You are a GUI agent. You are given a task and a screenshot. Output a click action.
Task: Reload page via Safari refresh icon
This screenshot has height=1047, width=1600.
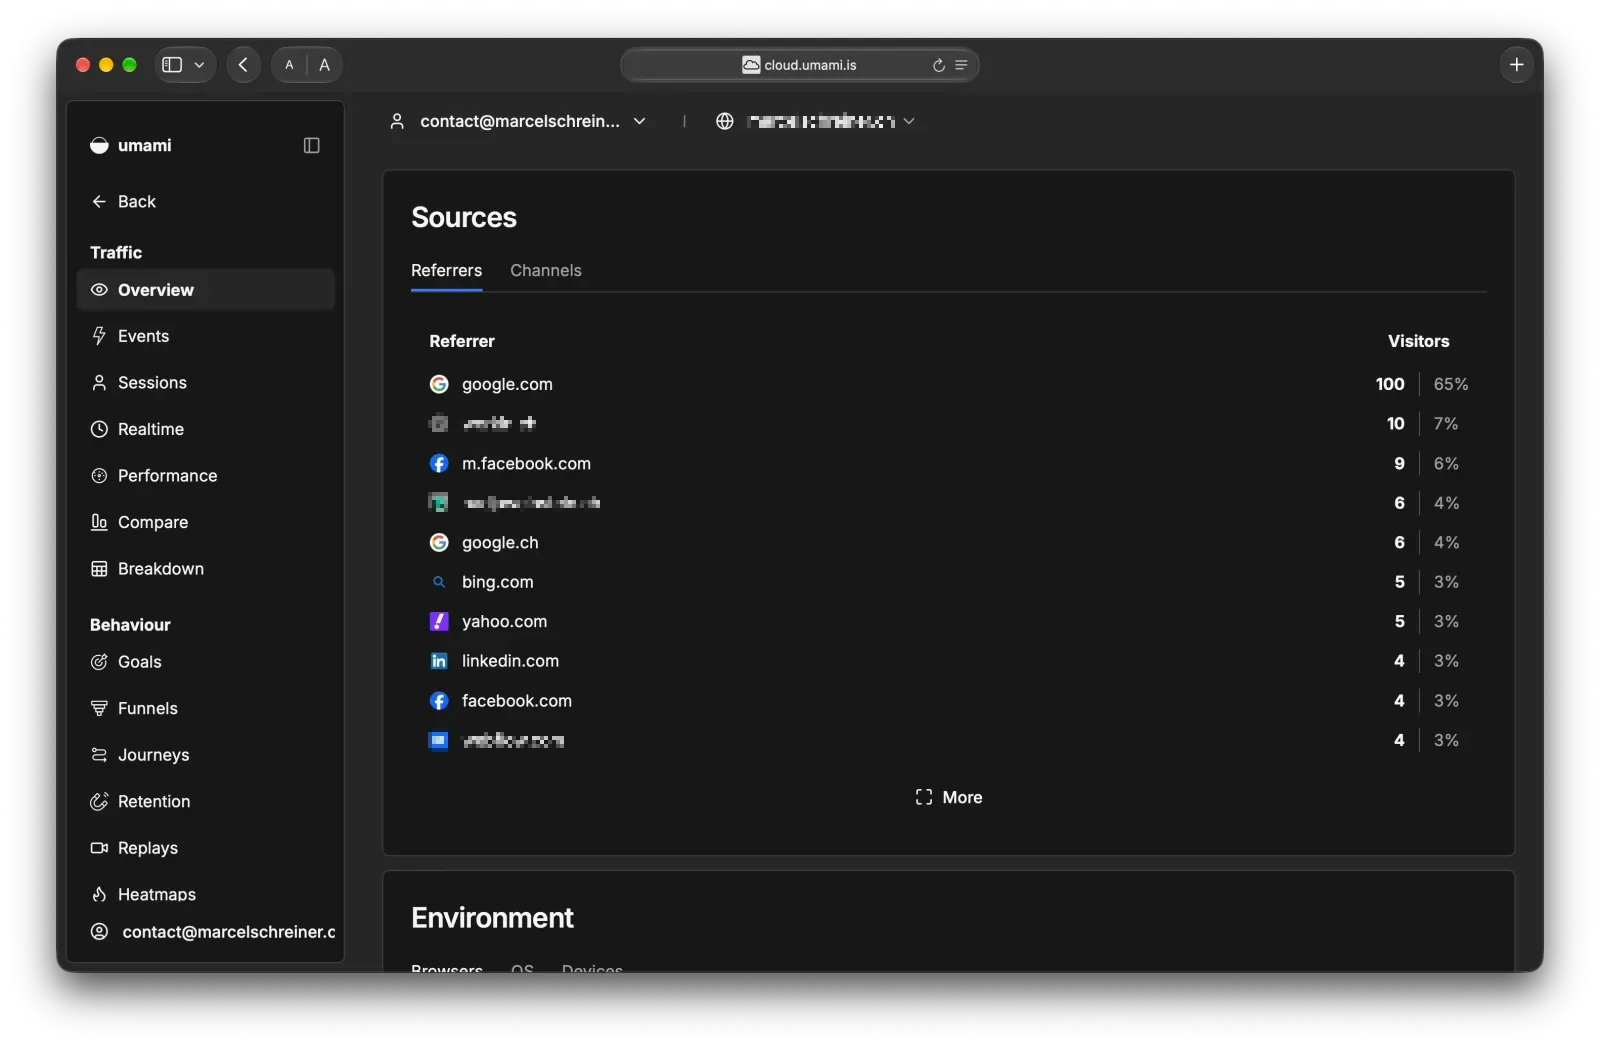click(x=939, y=65)
